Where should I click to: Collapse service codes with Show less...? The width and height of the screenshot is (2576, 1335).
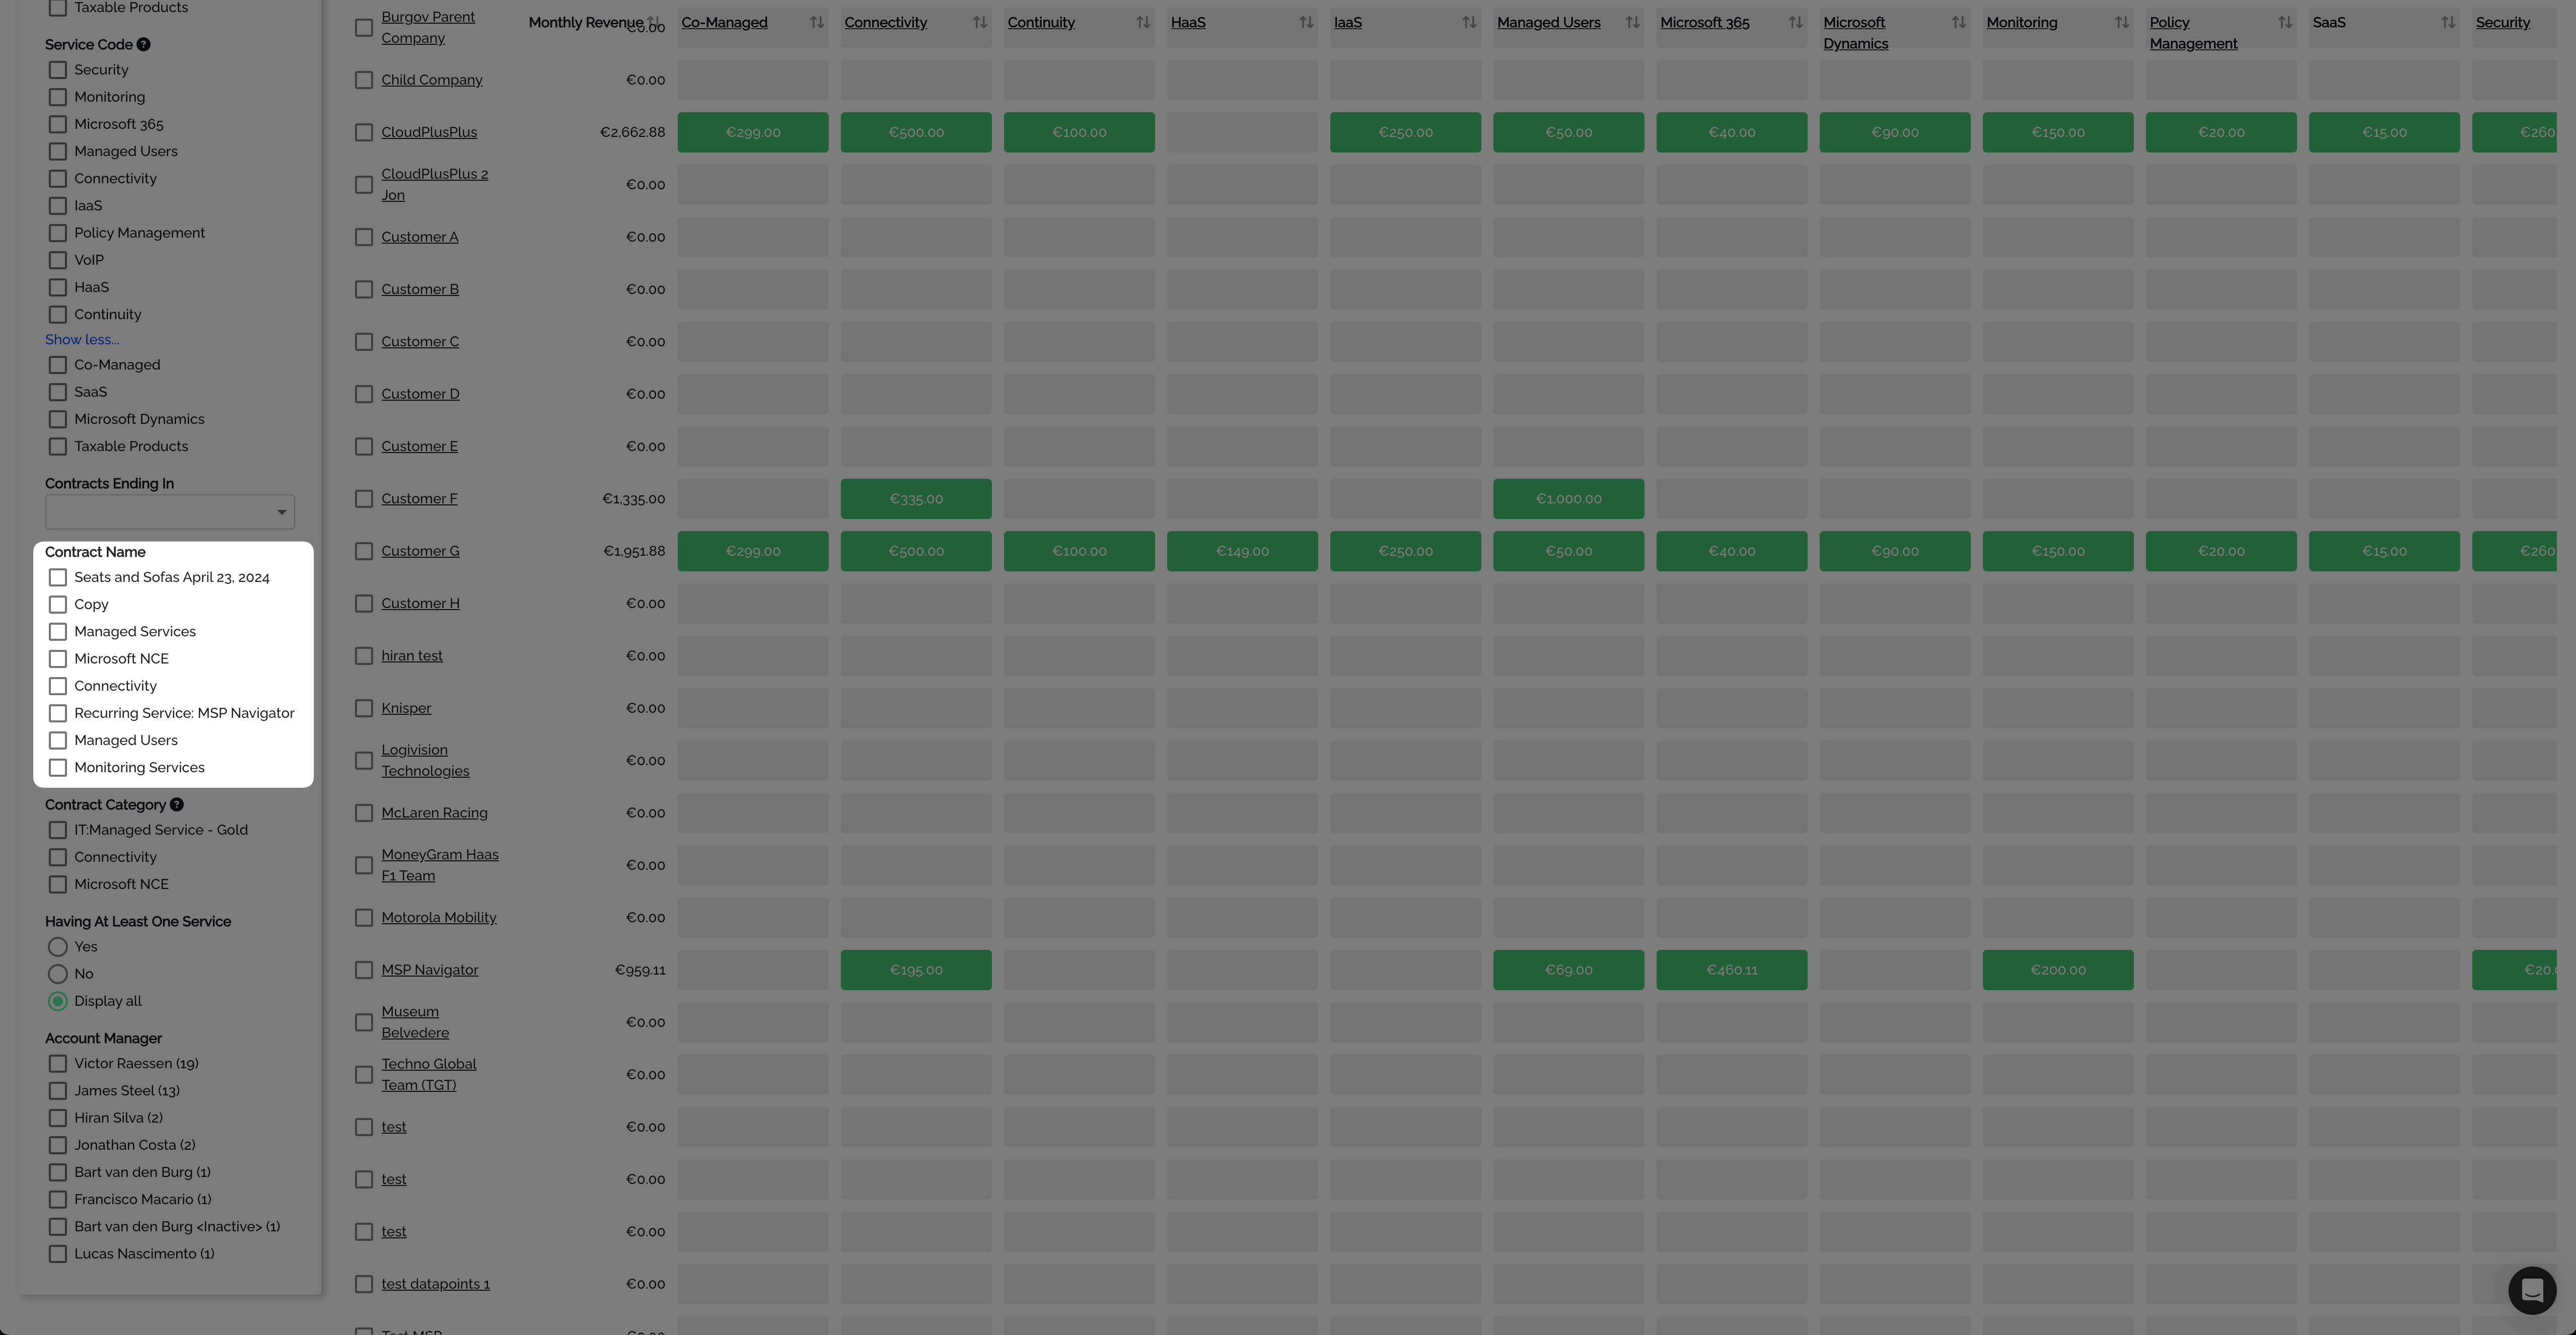pos(82,339)
